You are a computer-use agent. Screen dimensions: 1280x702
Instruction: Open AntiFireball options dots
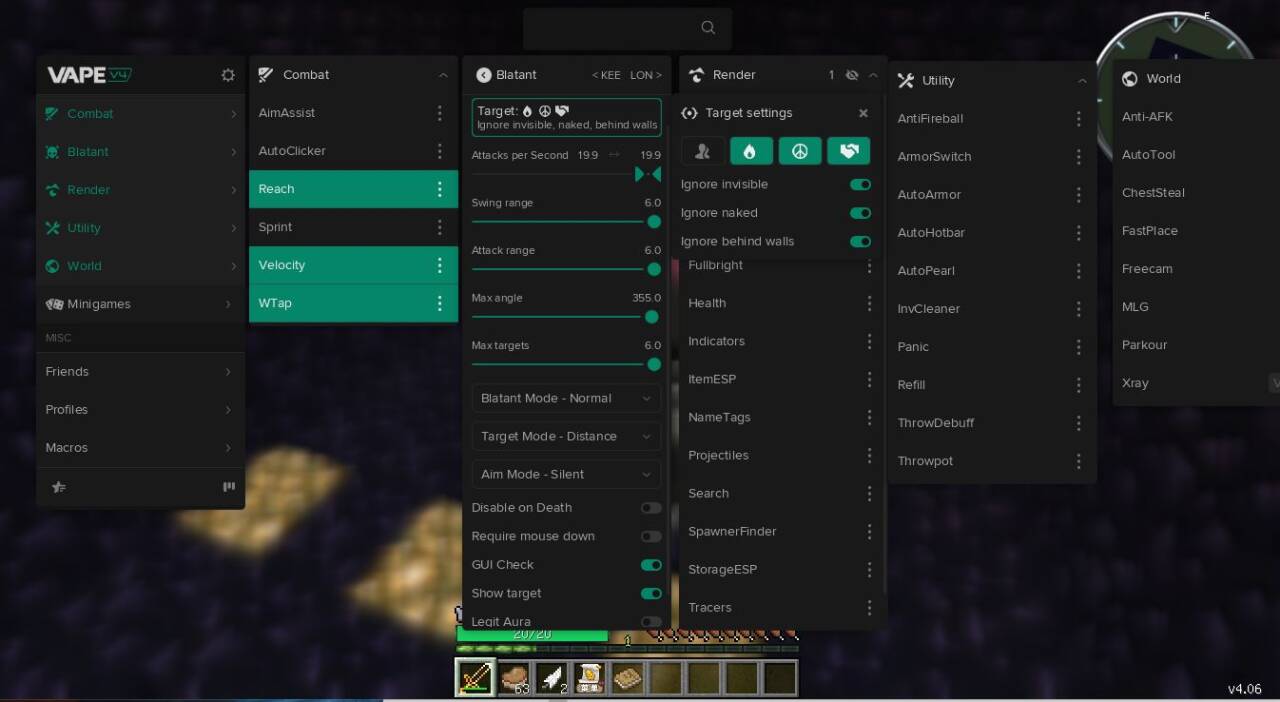(x=1078, y=118)
